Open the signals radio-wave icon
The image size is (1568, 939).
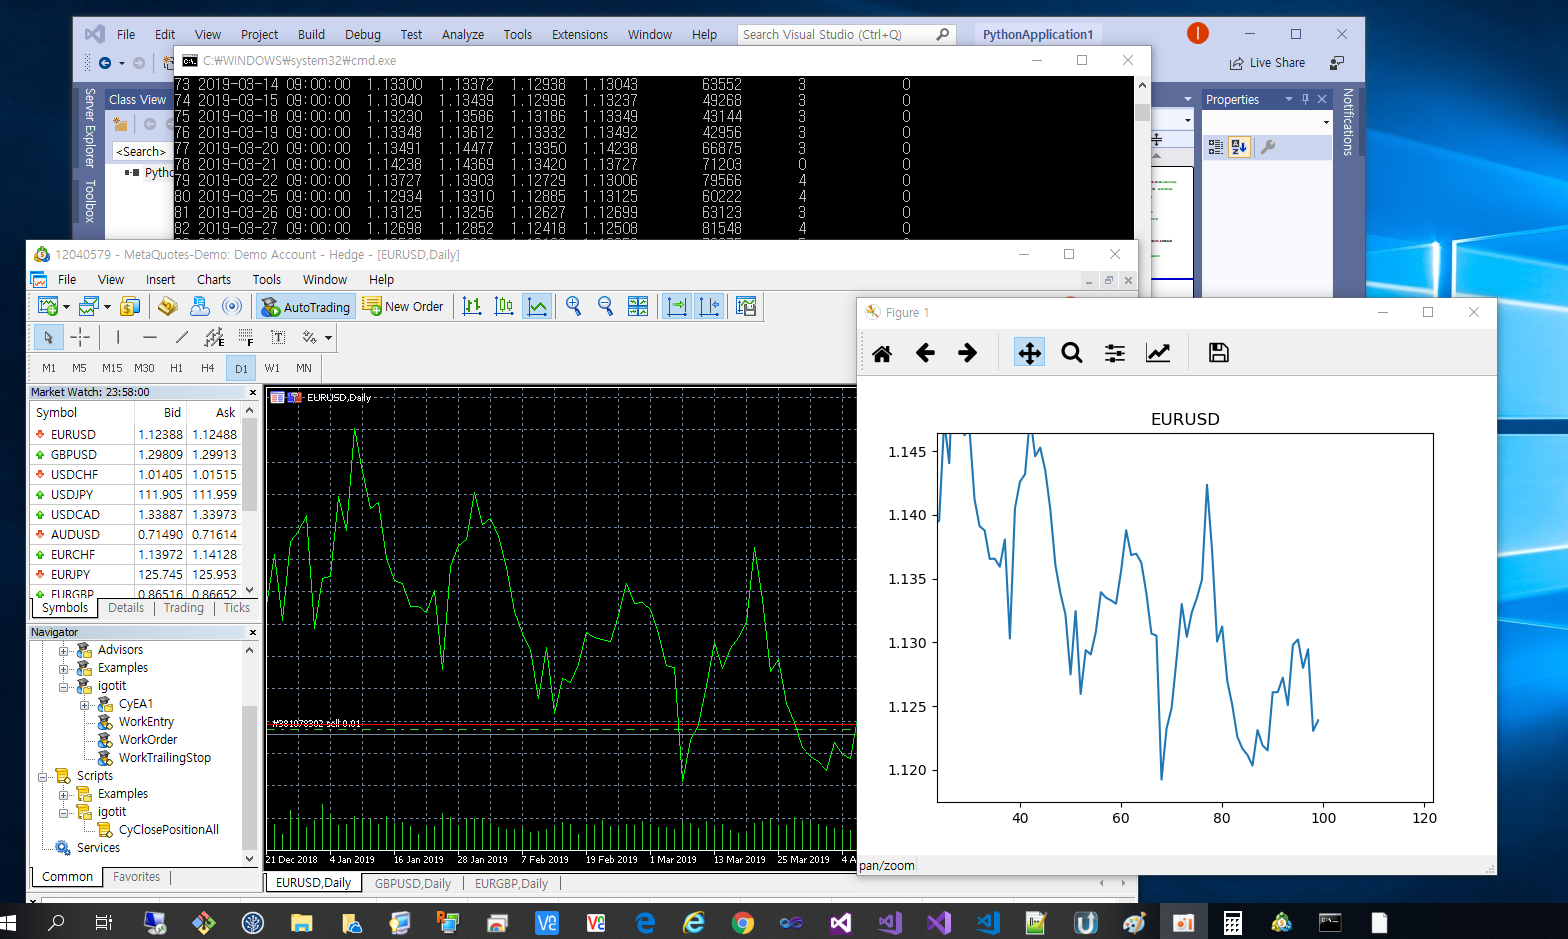pyautogui.click(x=232, y=306)
